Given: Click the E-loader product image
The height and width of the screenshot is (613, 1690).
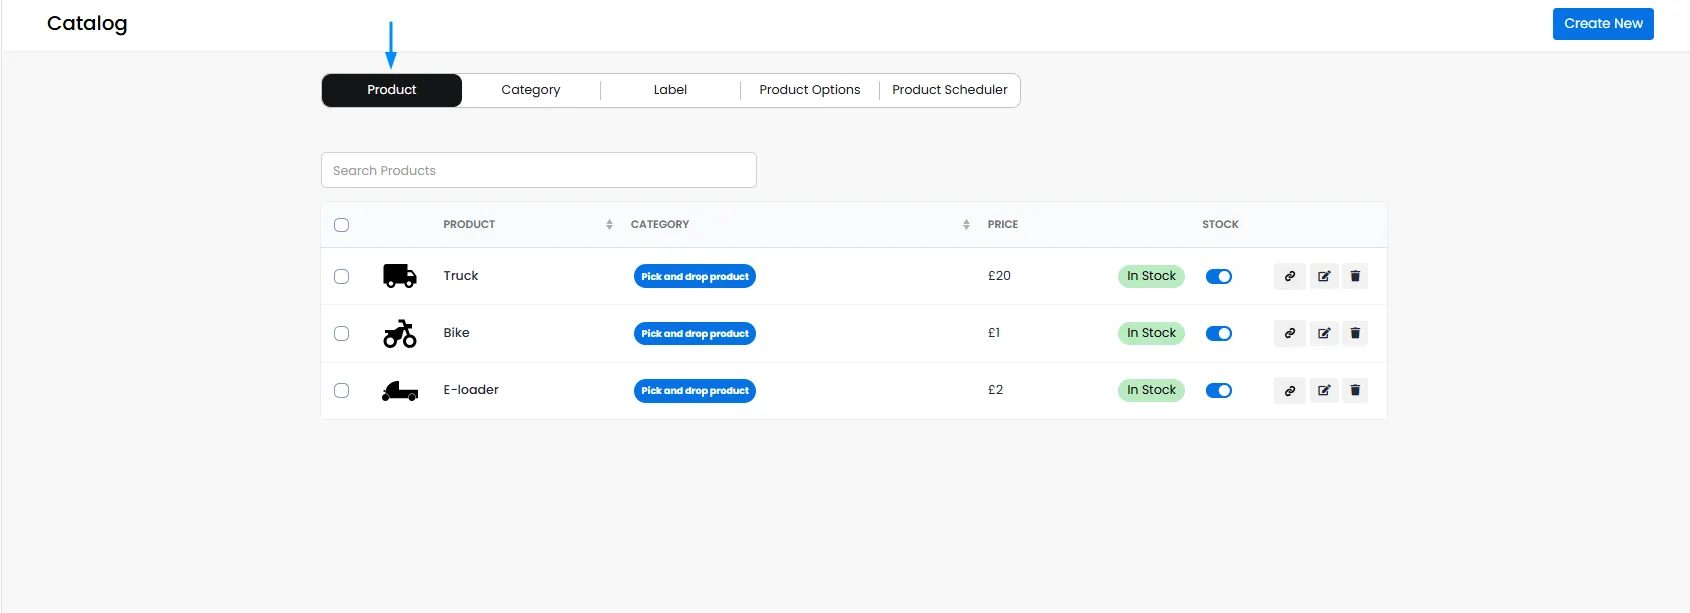Looking at the screenshot, I should (400, 391).
